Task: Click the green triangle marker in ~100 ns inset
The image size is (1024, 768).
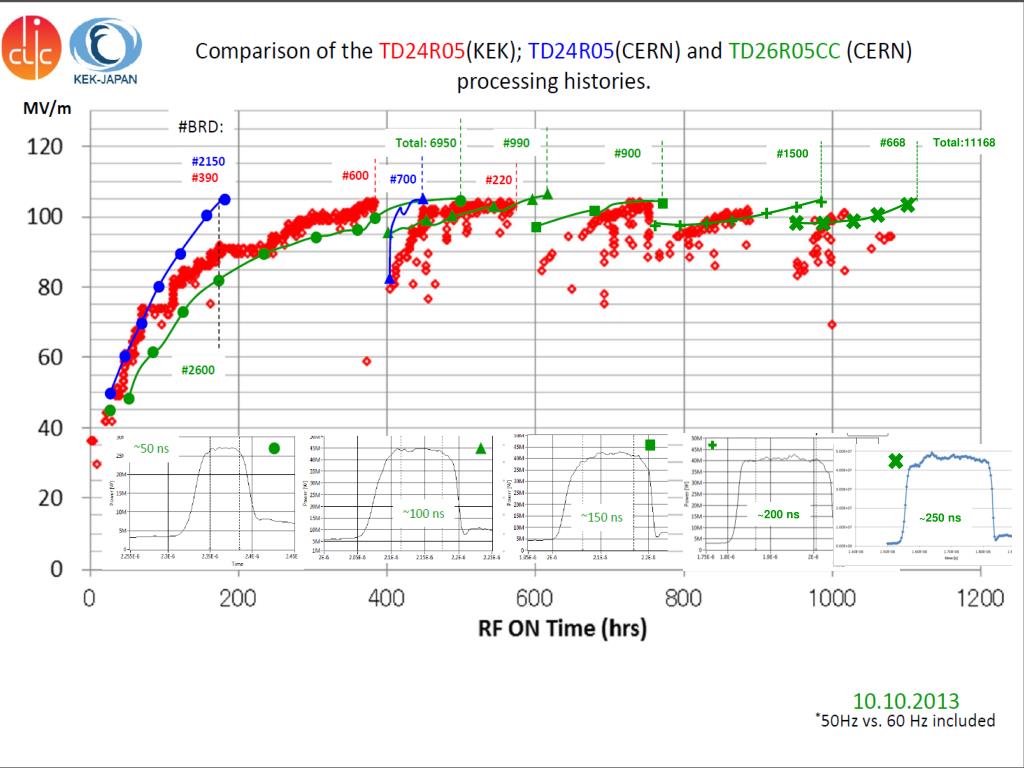Action: [481, 448]
